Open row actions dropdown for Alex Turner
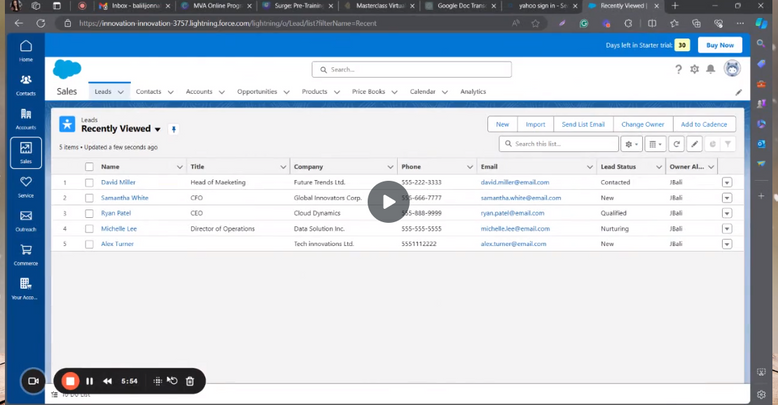The image size is (778, 405). point(727,244)
